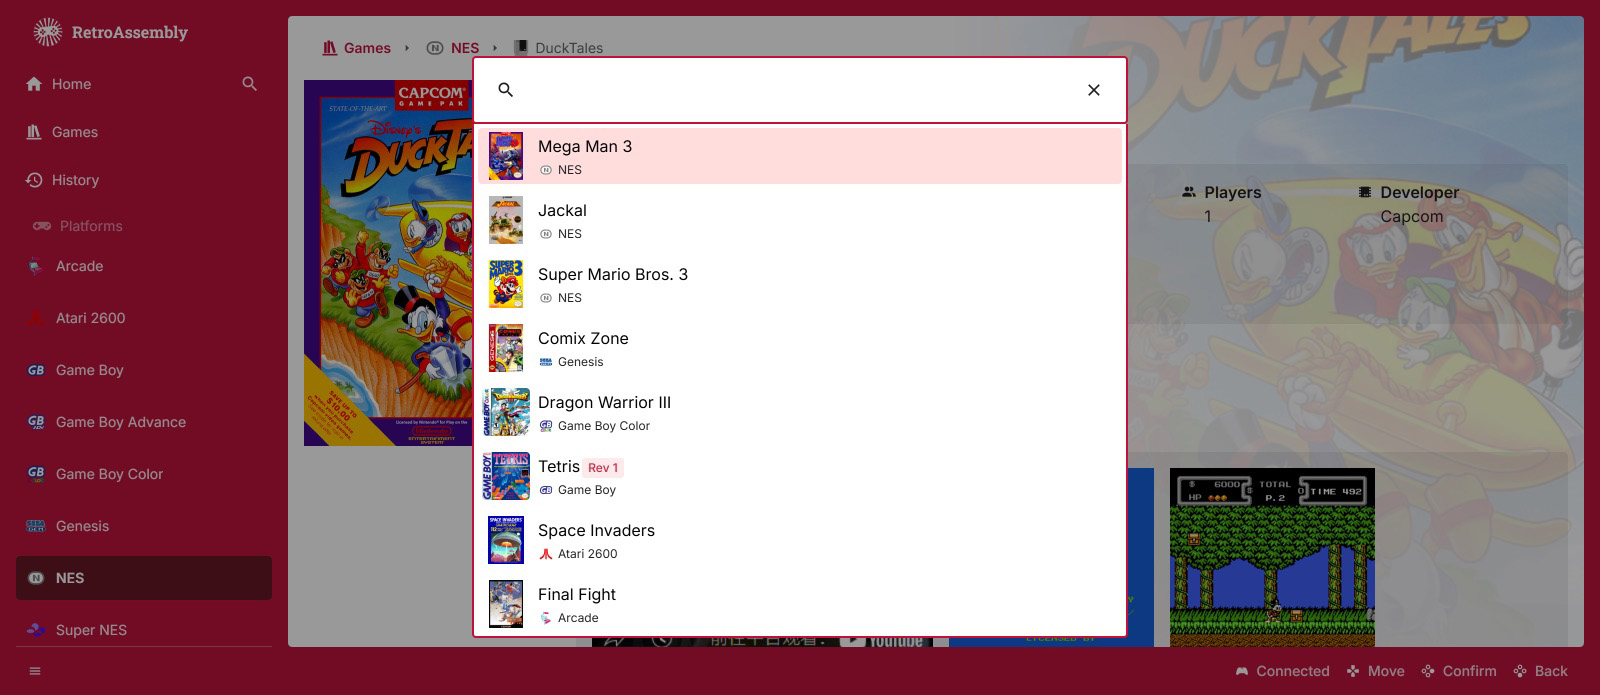This screenshot has height=695, width=1600.
Task: Click the Tetris box art thumbnail
Action: 506,476
